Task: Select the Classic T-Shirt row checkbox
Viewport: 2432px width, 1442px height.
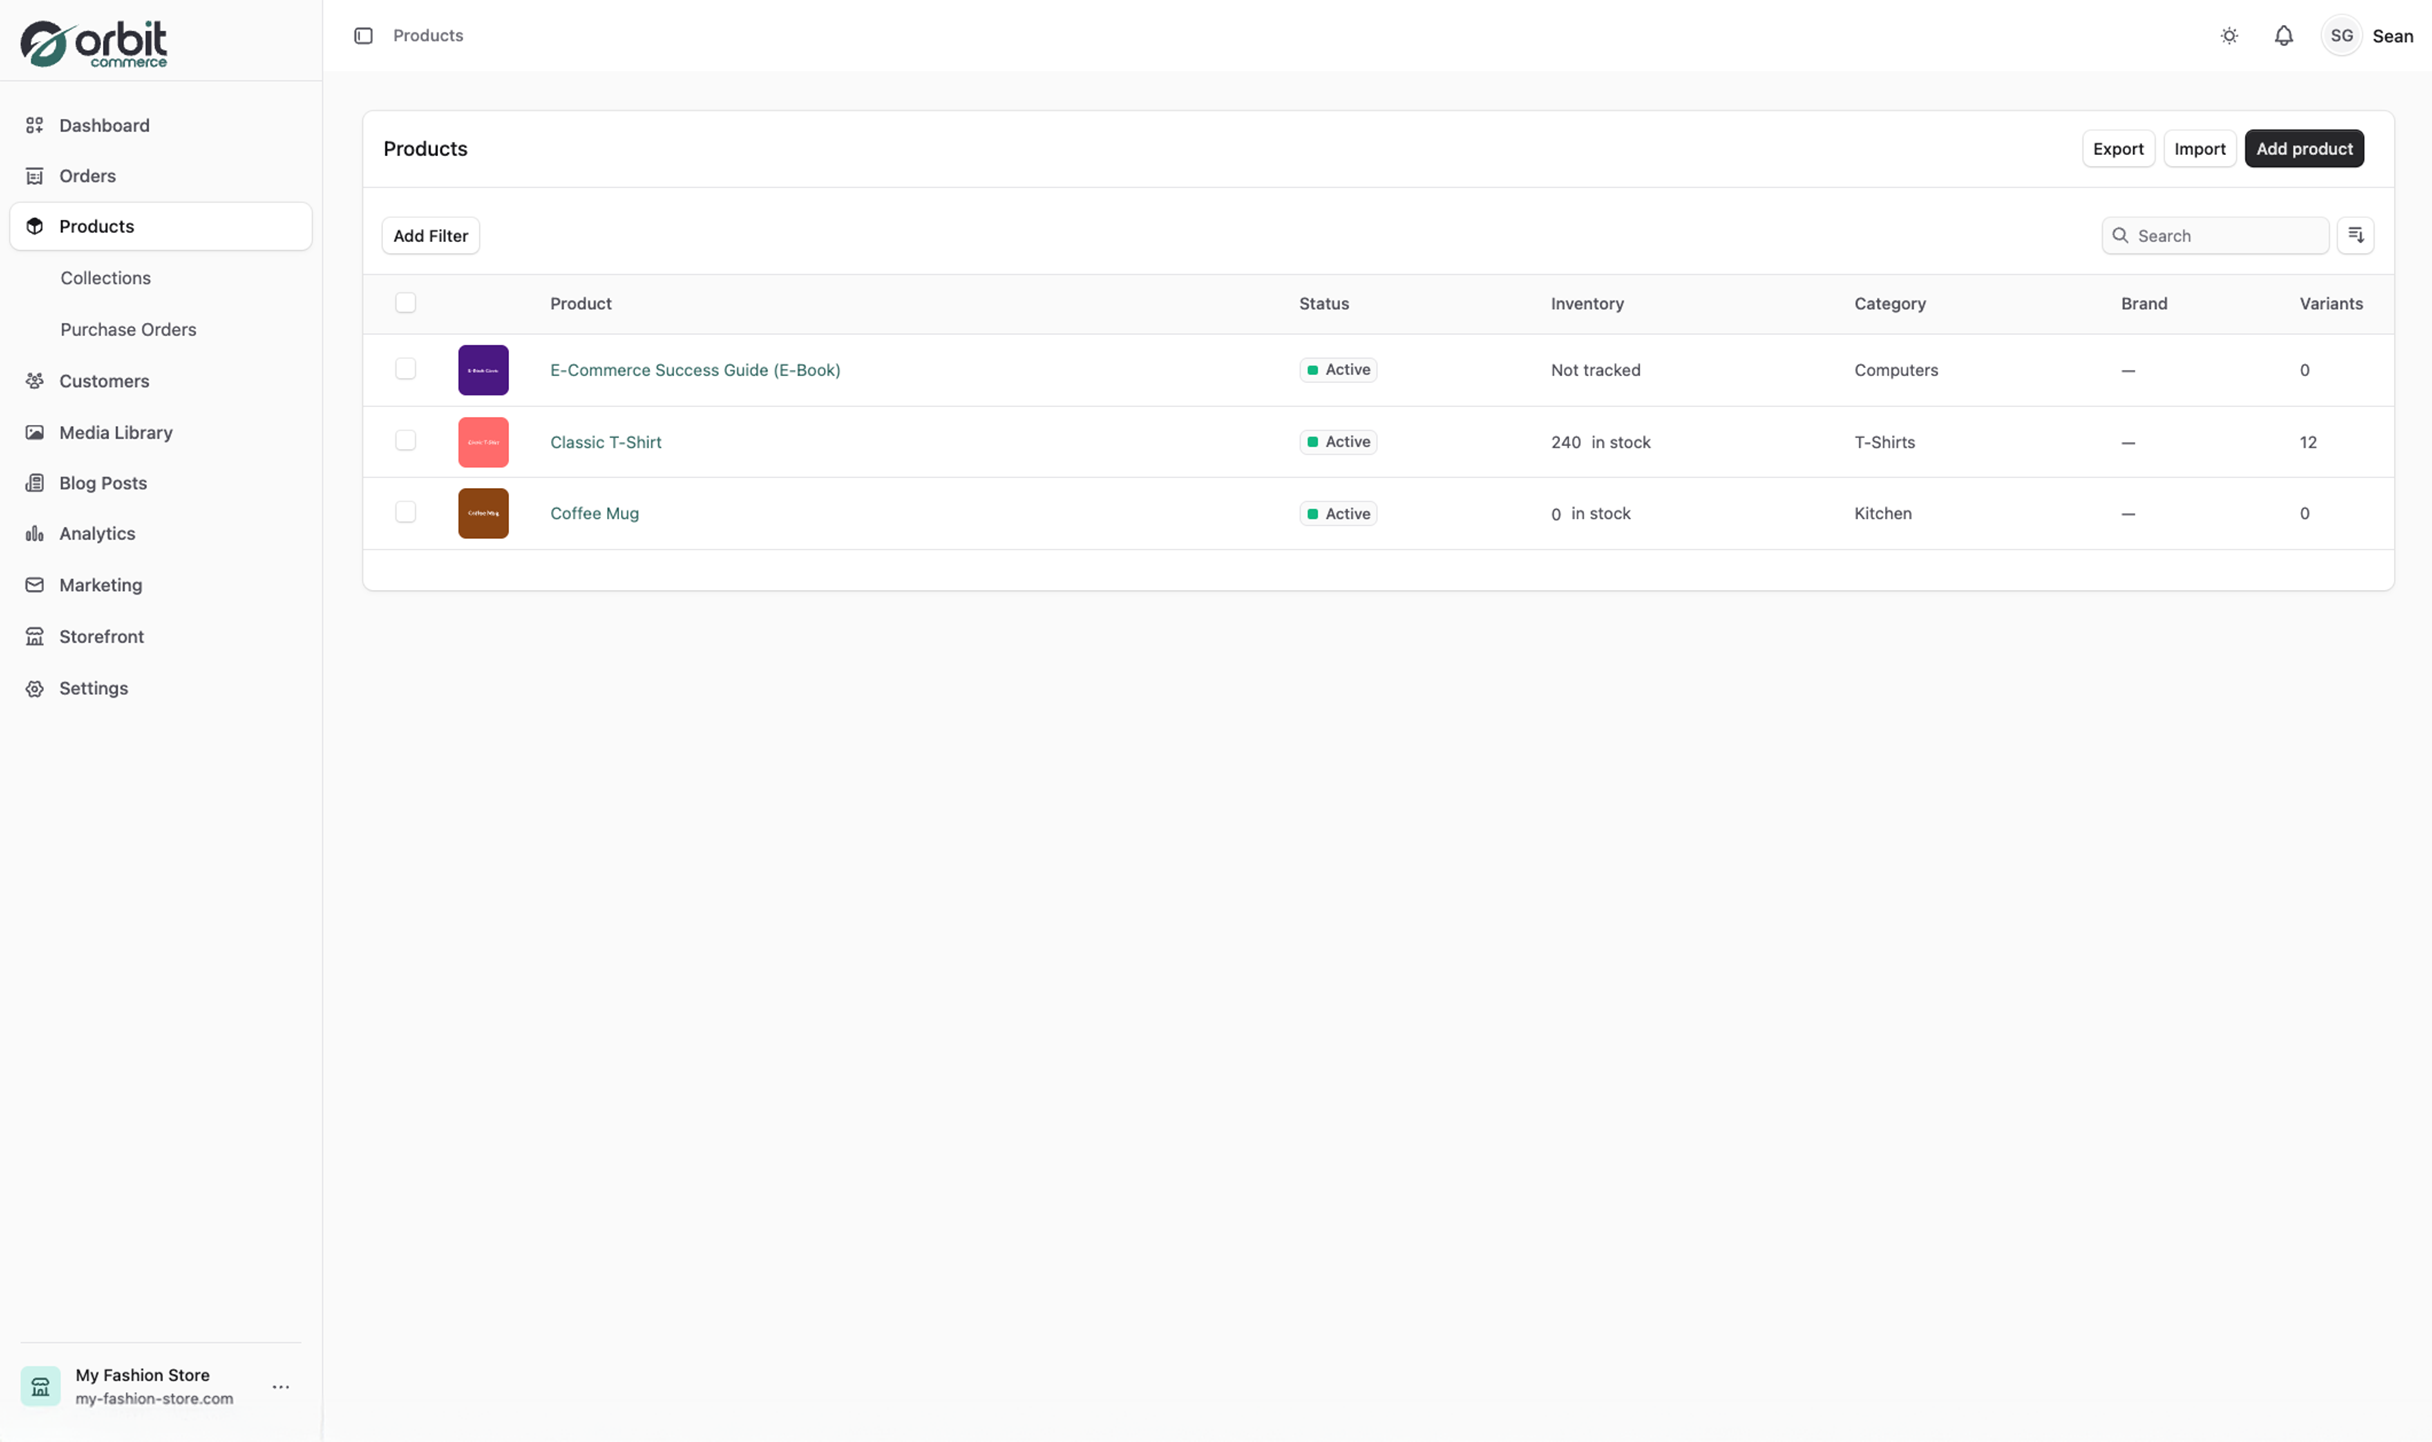Action: point(405,441)
